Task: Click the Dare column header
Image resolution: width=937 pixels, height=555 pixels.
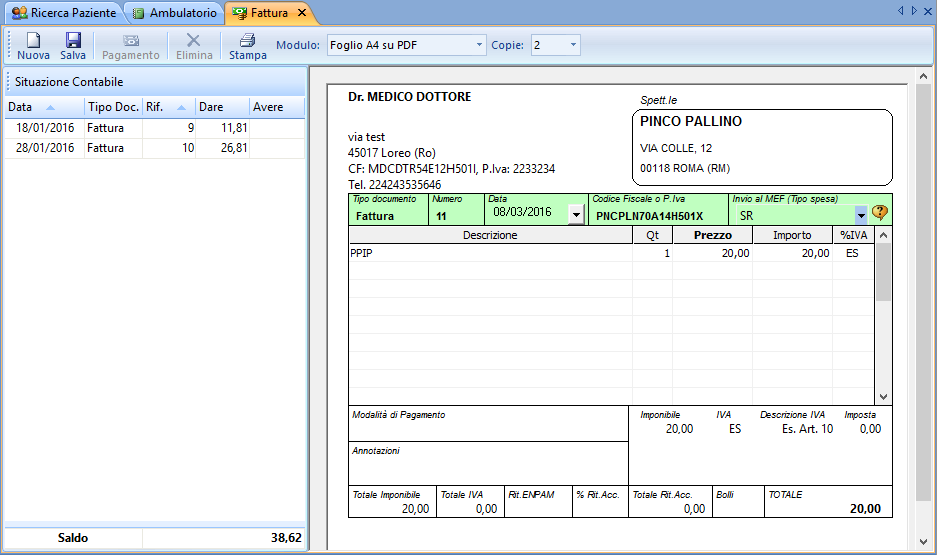Action: tap(222, 107)
